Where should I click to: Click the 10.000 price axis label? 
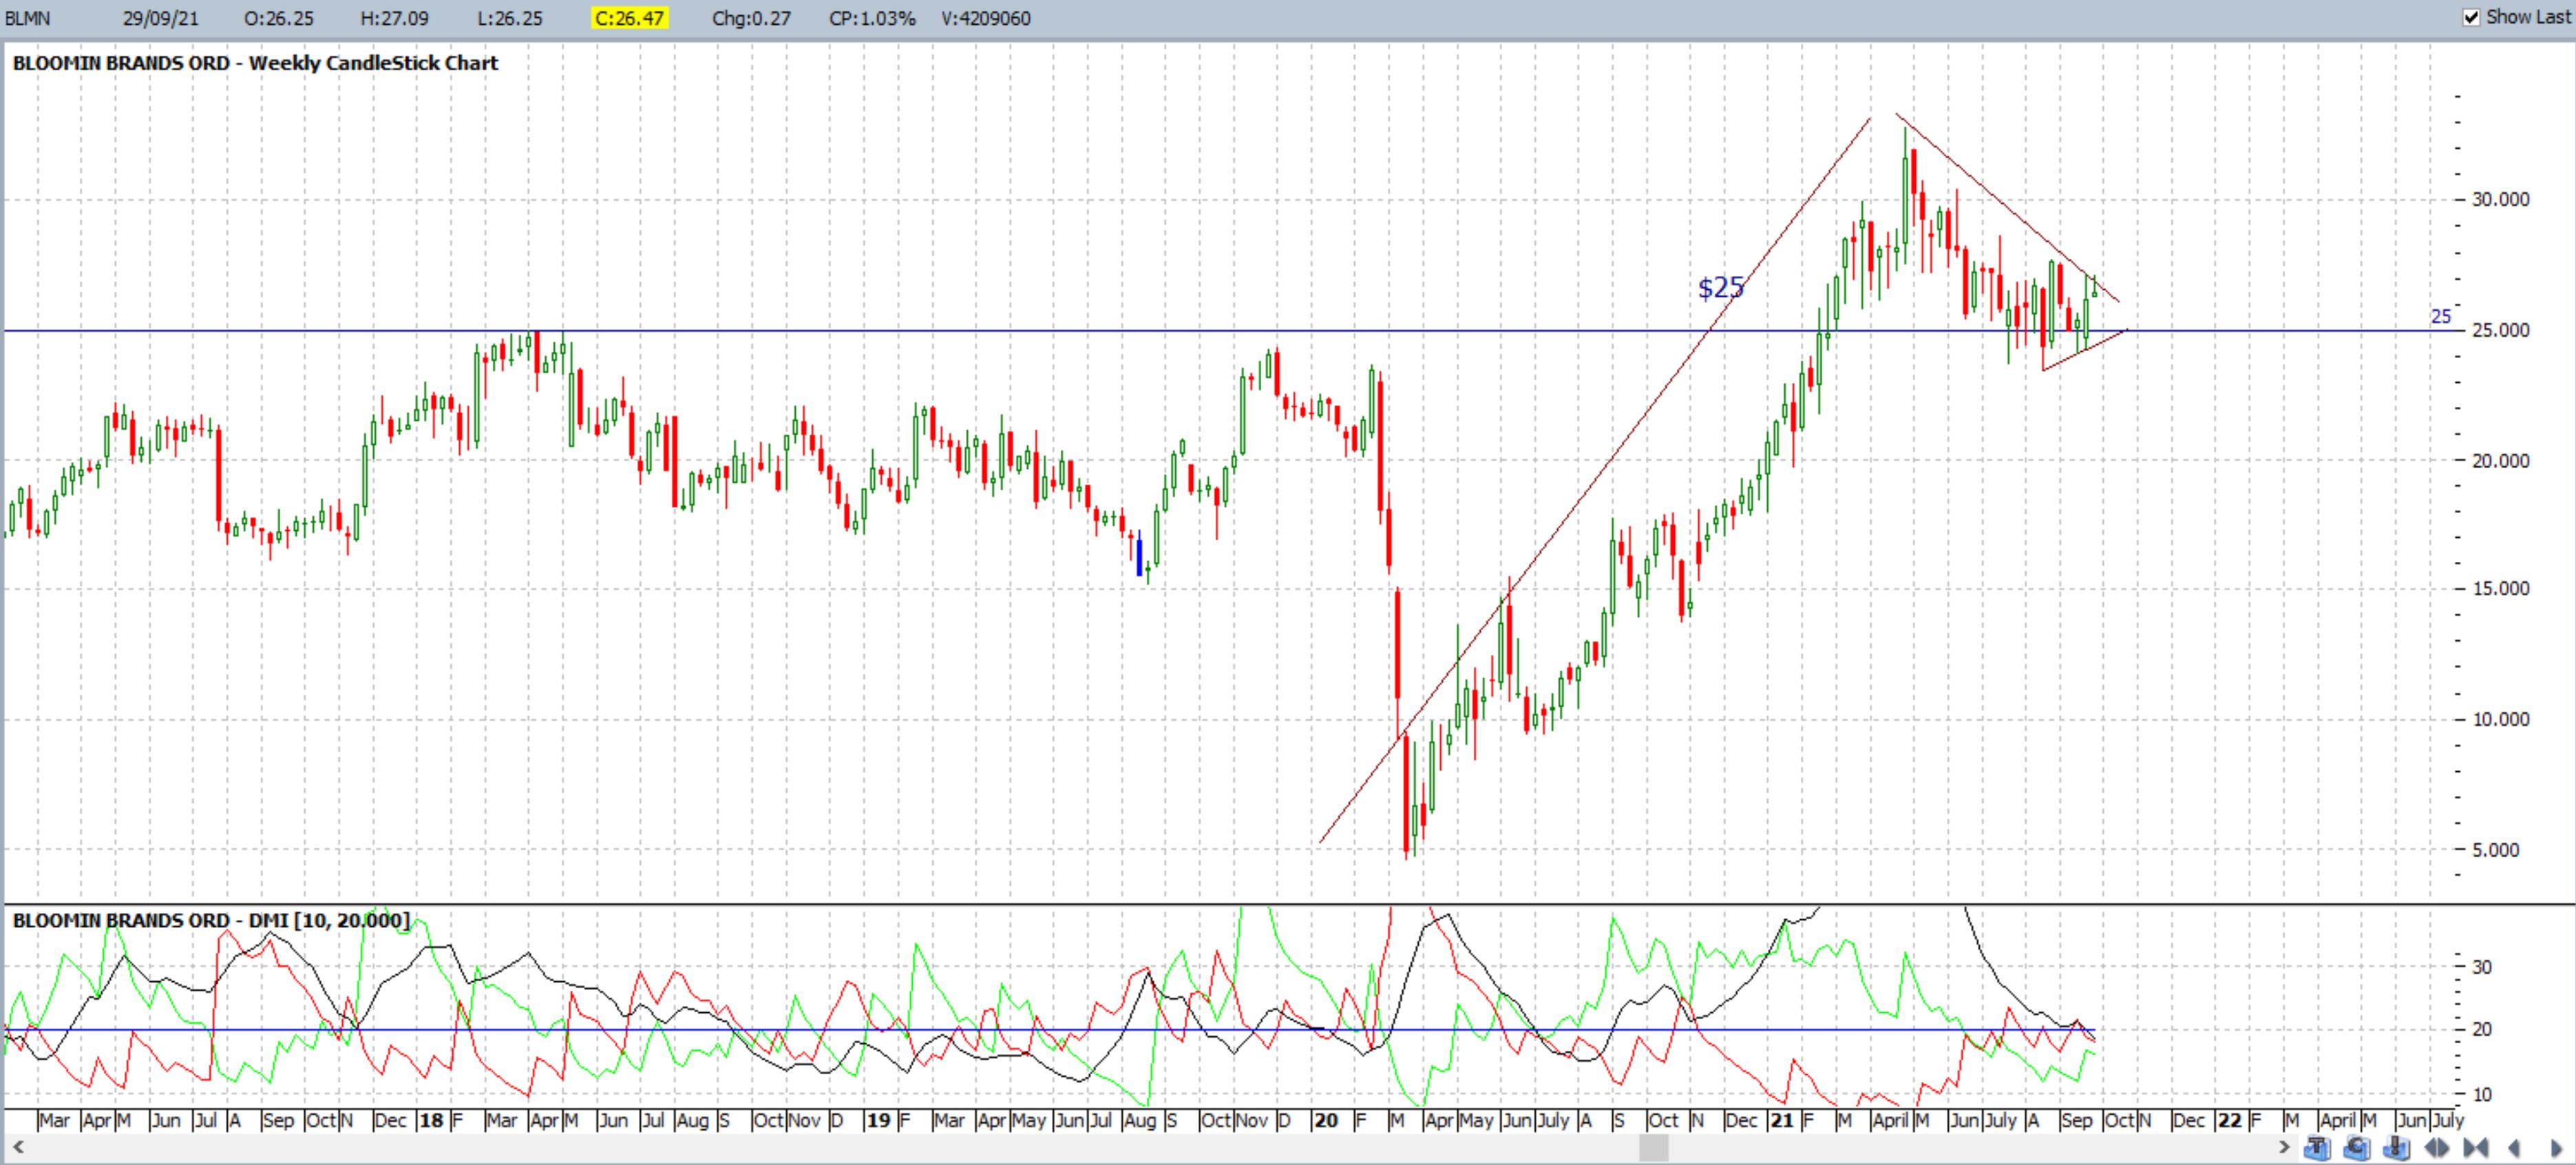coord(2500,719)
